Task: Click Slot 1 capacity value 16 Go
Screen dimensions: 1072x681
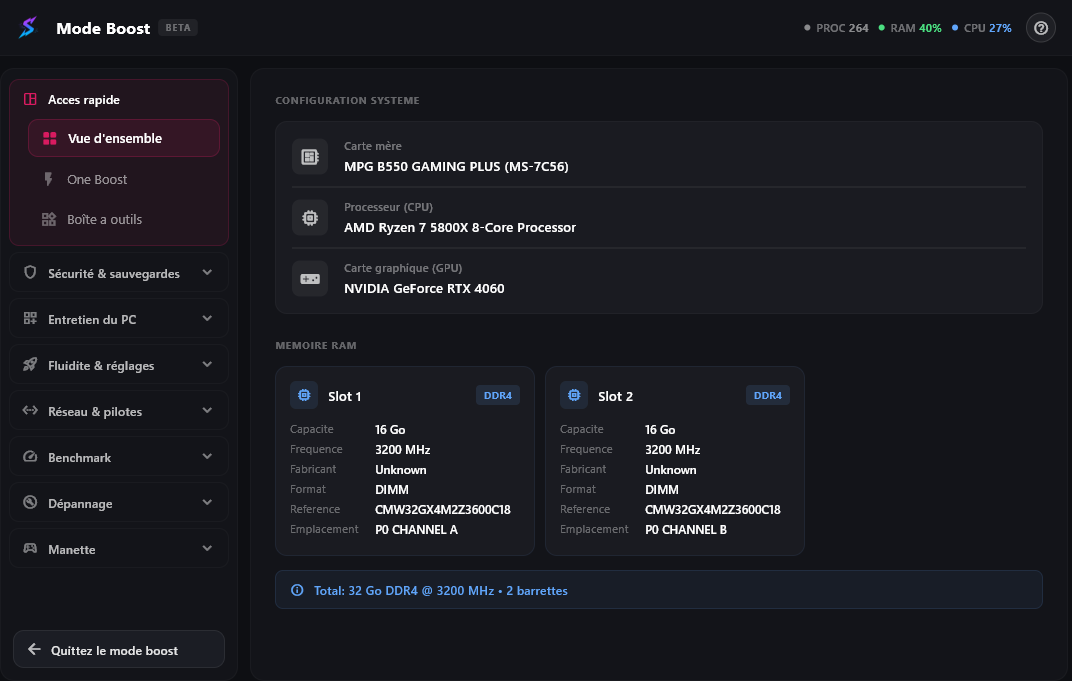Action: (390, 429)
